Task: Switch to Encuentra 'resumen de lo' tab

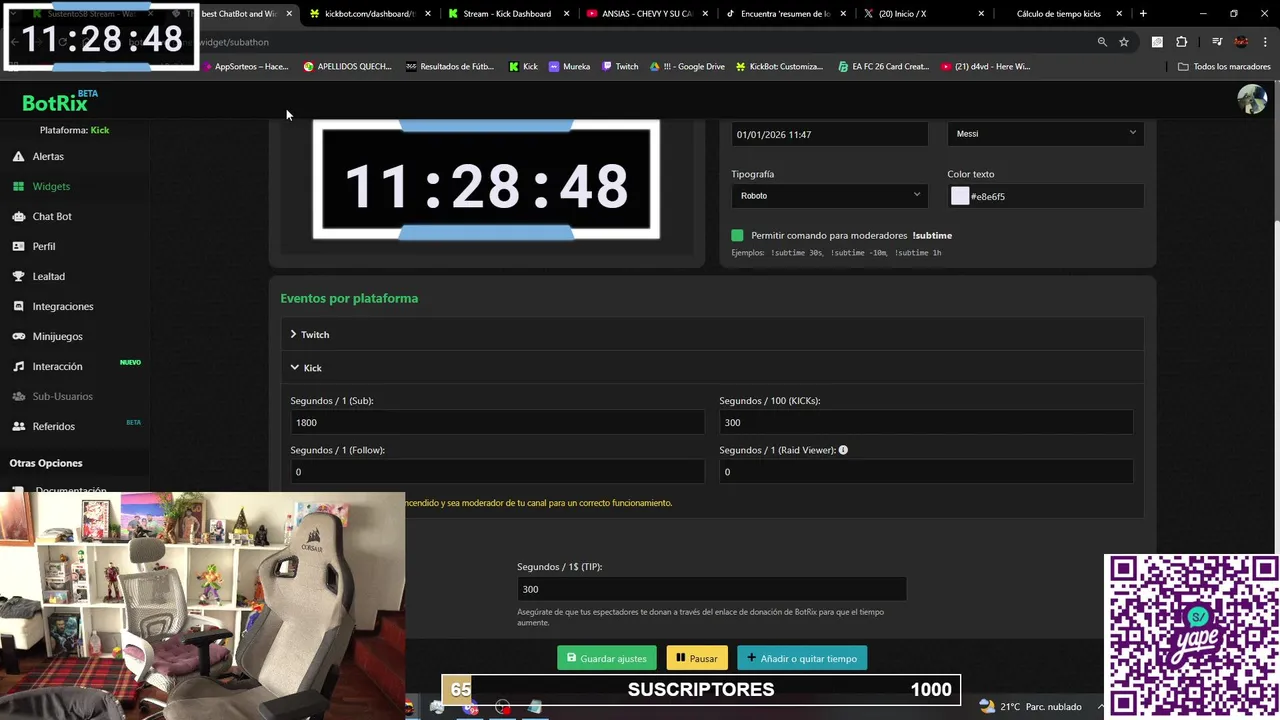Action: [x=785, y=14]
